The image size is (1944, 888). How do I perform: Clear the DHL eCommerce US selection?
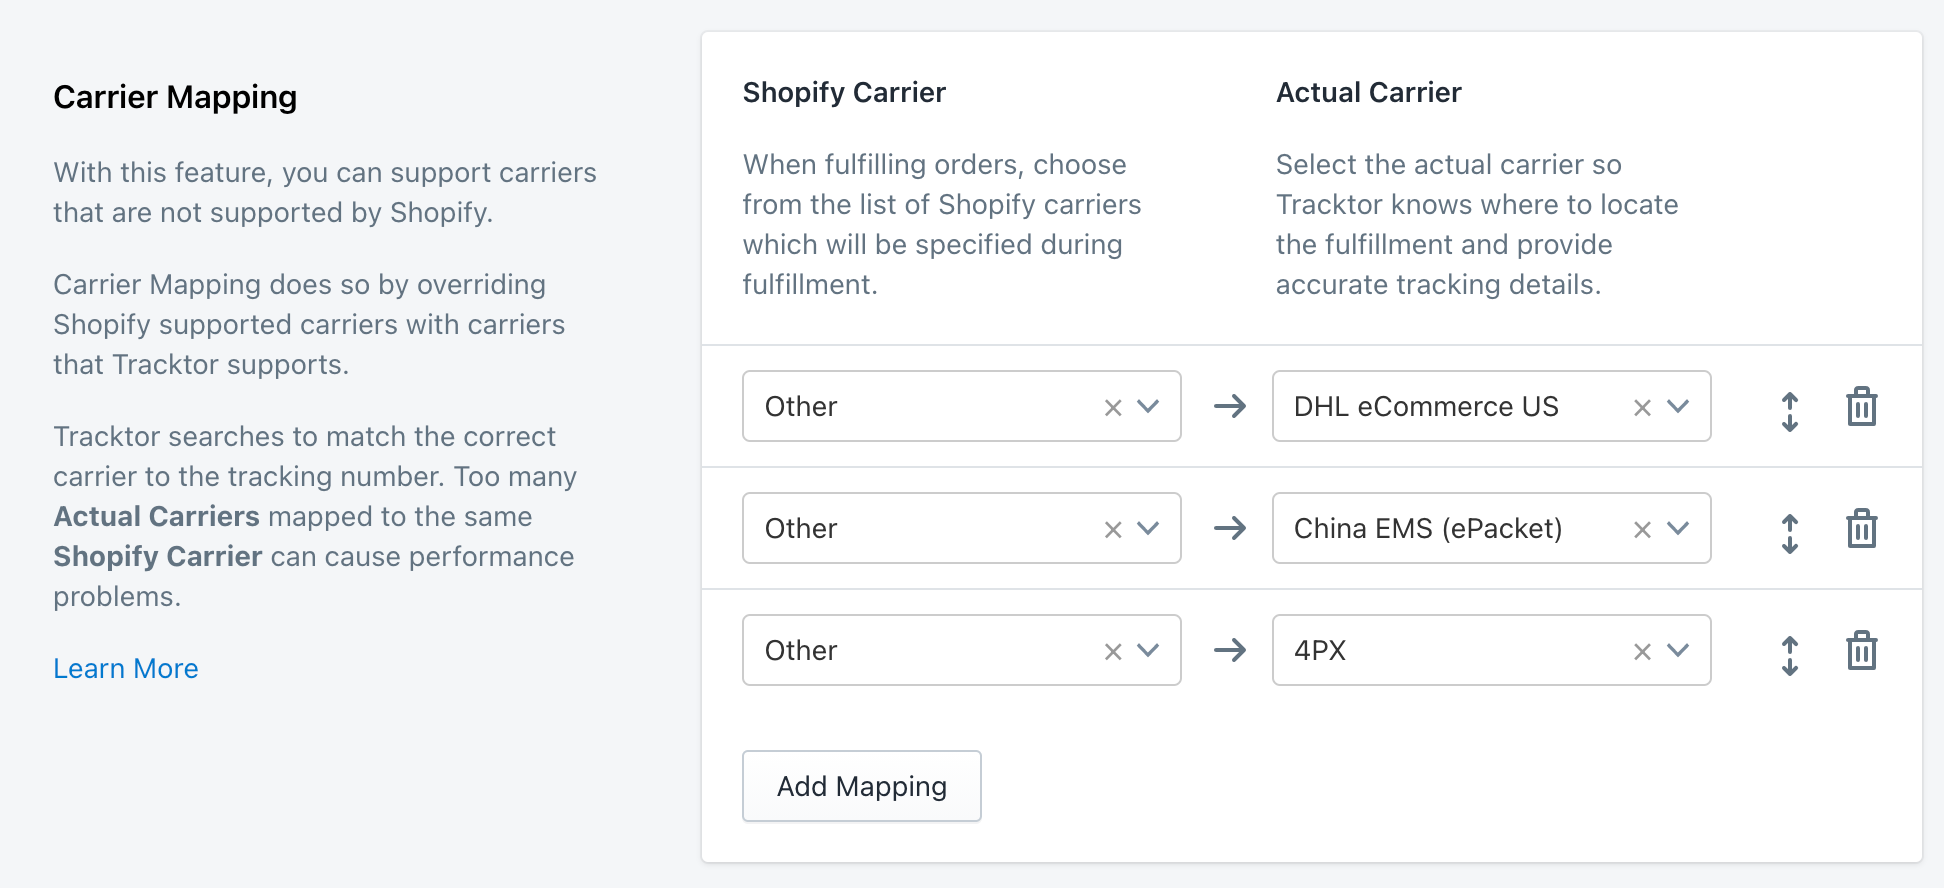1642,408
